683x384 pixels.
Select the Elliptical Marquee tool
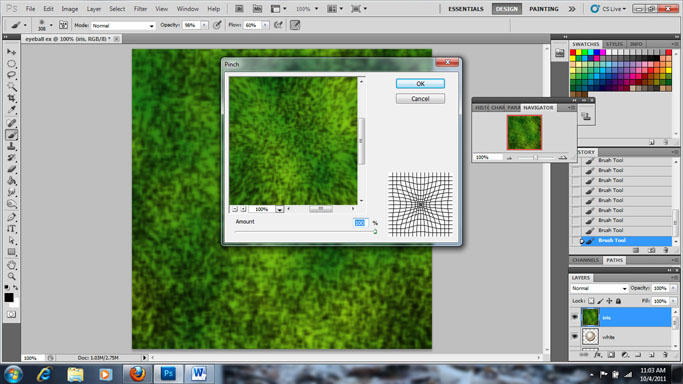pos(11,64)
